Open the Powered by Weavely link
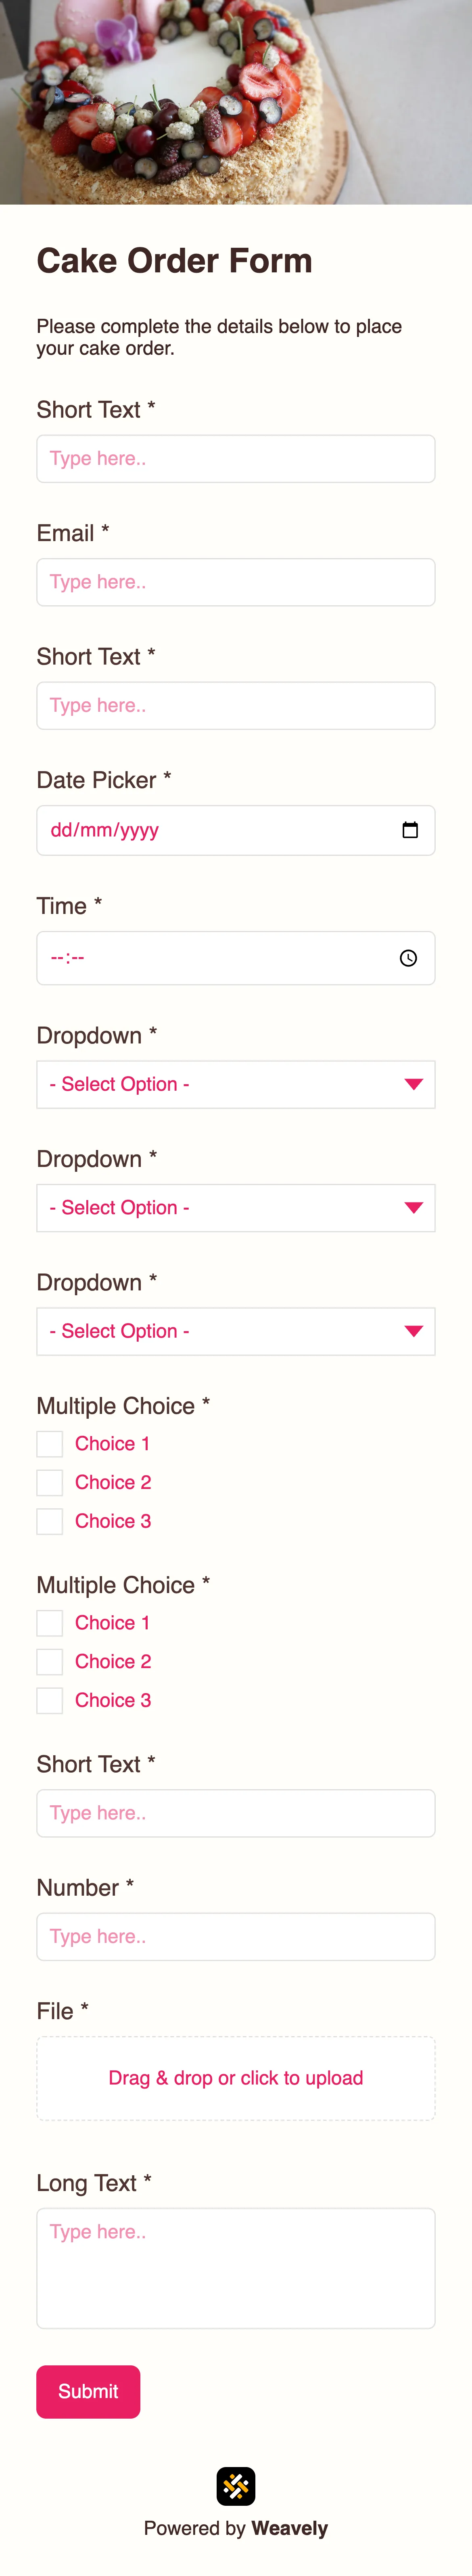This screenshot has height=2576, width=472. coord(236,2528)
